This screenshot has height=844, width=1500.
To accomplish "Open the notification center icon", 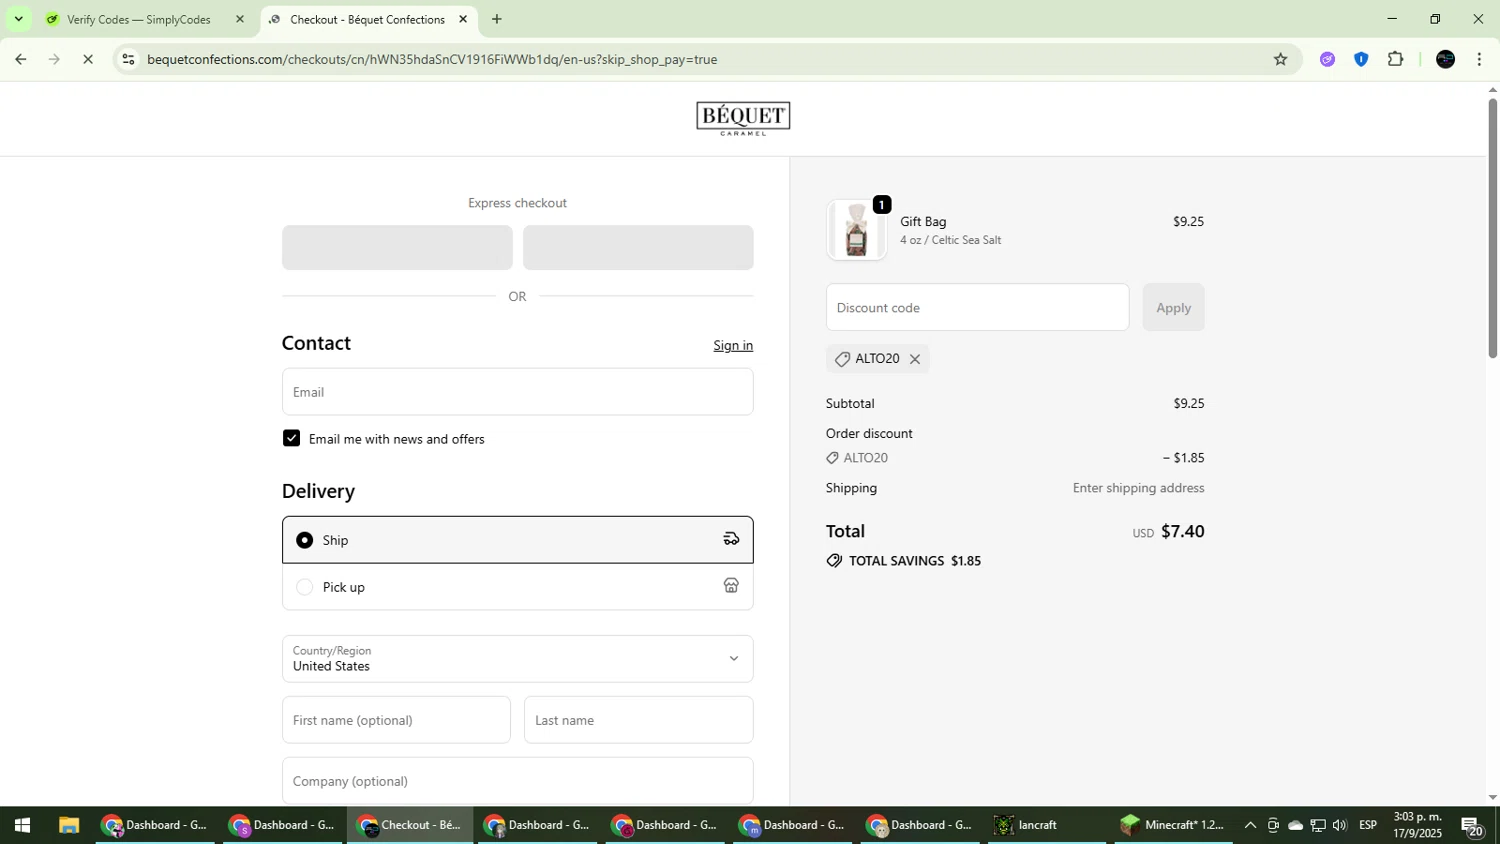I will (1472, 826).
